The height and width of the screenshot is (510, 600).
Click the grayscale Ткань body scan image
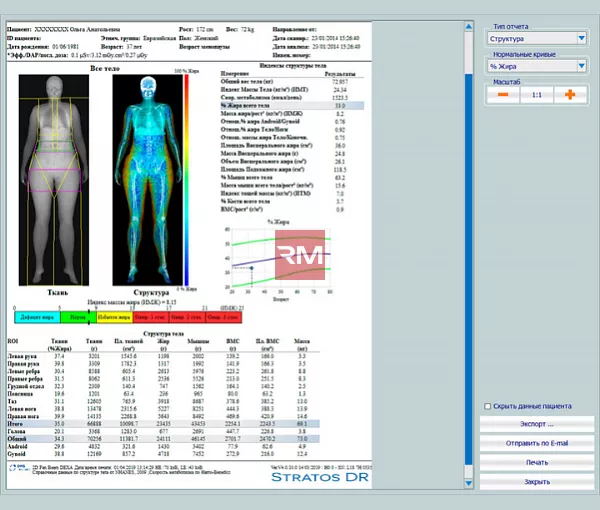[x=54, y=180]
